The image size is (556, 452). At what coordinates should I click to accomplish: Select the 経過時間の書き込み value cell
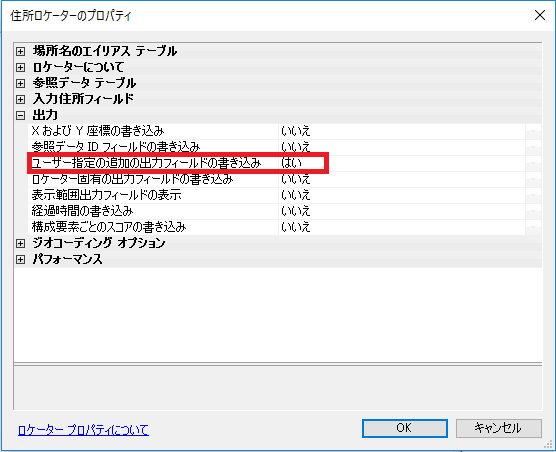coord(402,211)
